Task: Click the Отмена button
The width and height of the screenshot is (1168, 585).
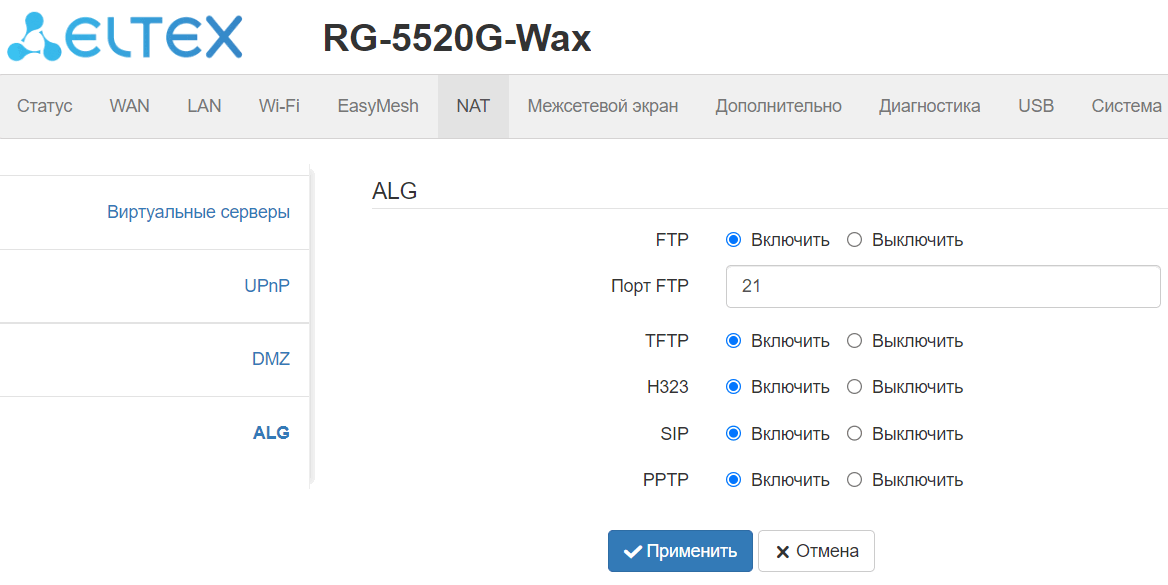Action: [816, 551]
